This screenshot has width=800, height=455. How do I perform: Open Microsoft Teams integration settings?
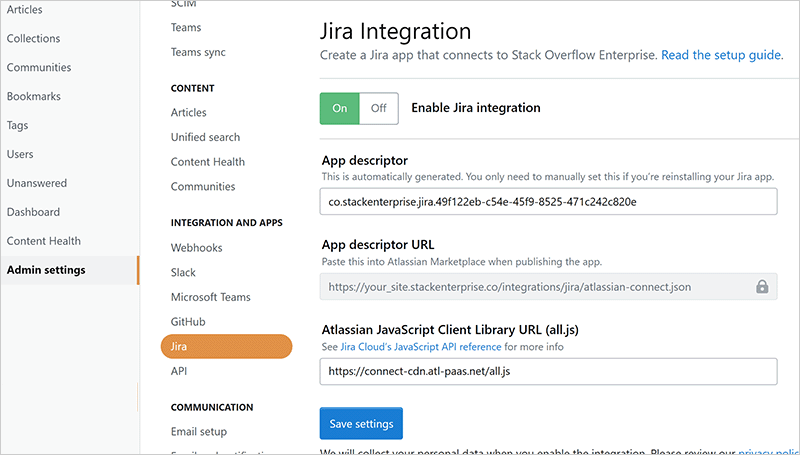(211, 297)
